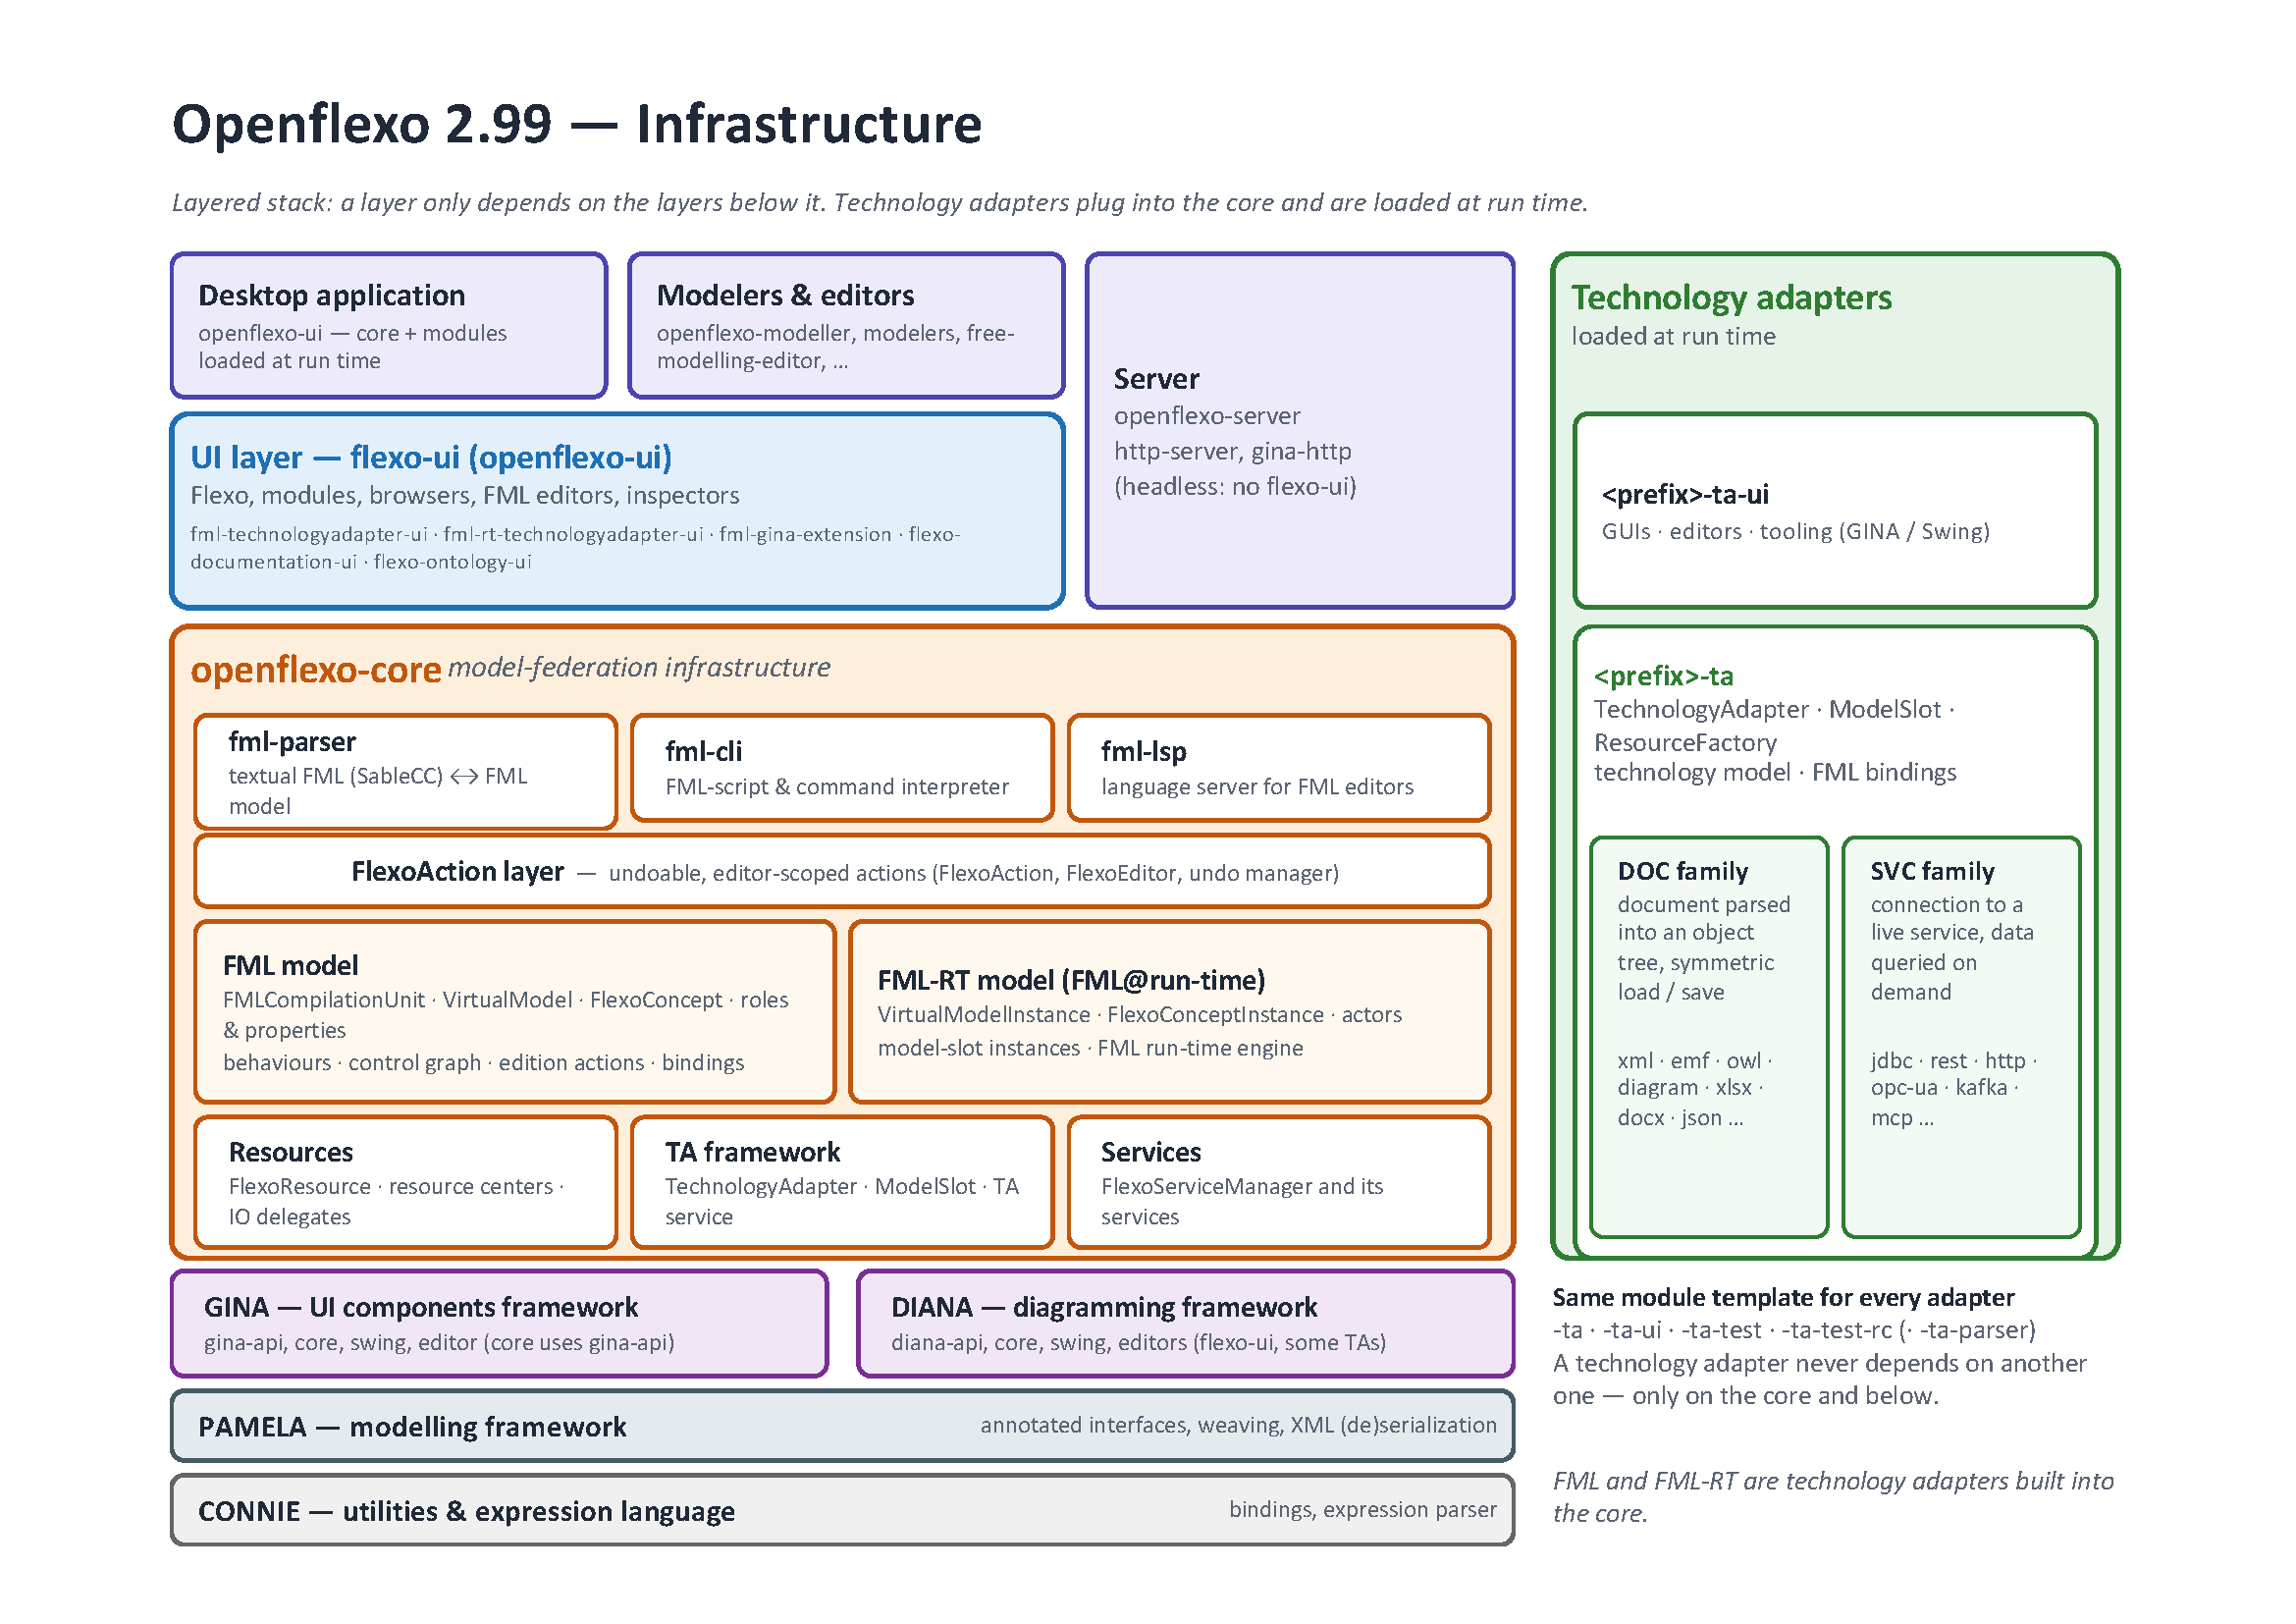Select 'Same module template for every adapter'
The image size is (2296, 1624).
pyautogui.click(x=1783, y=1298)
